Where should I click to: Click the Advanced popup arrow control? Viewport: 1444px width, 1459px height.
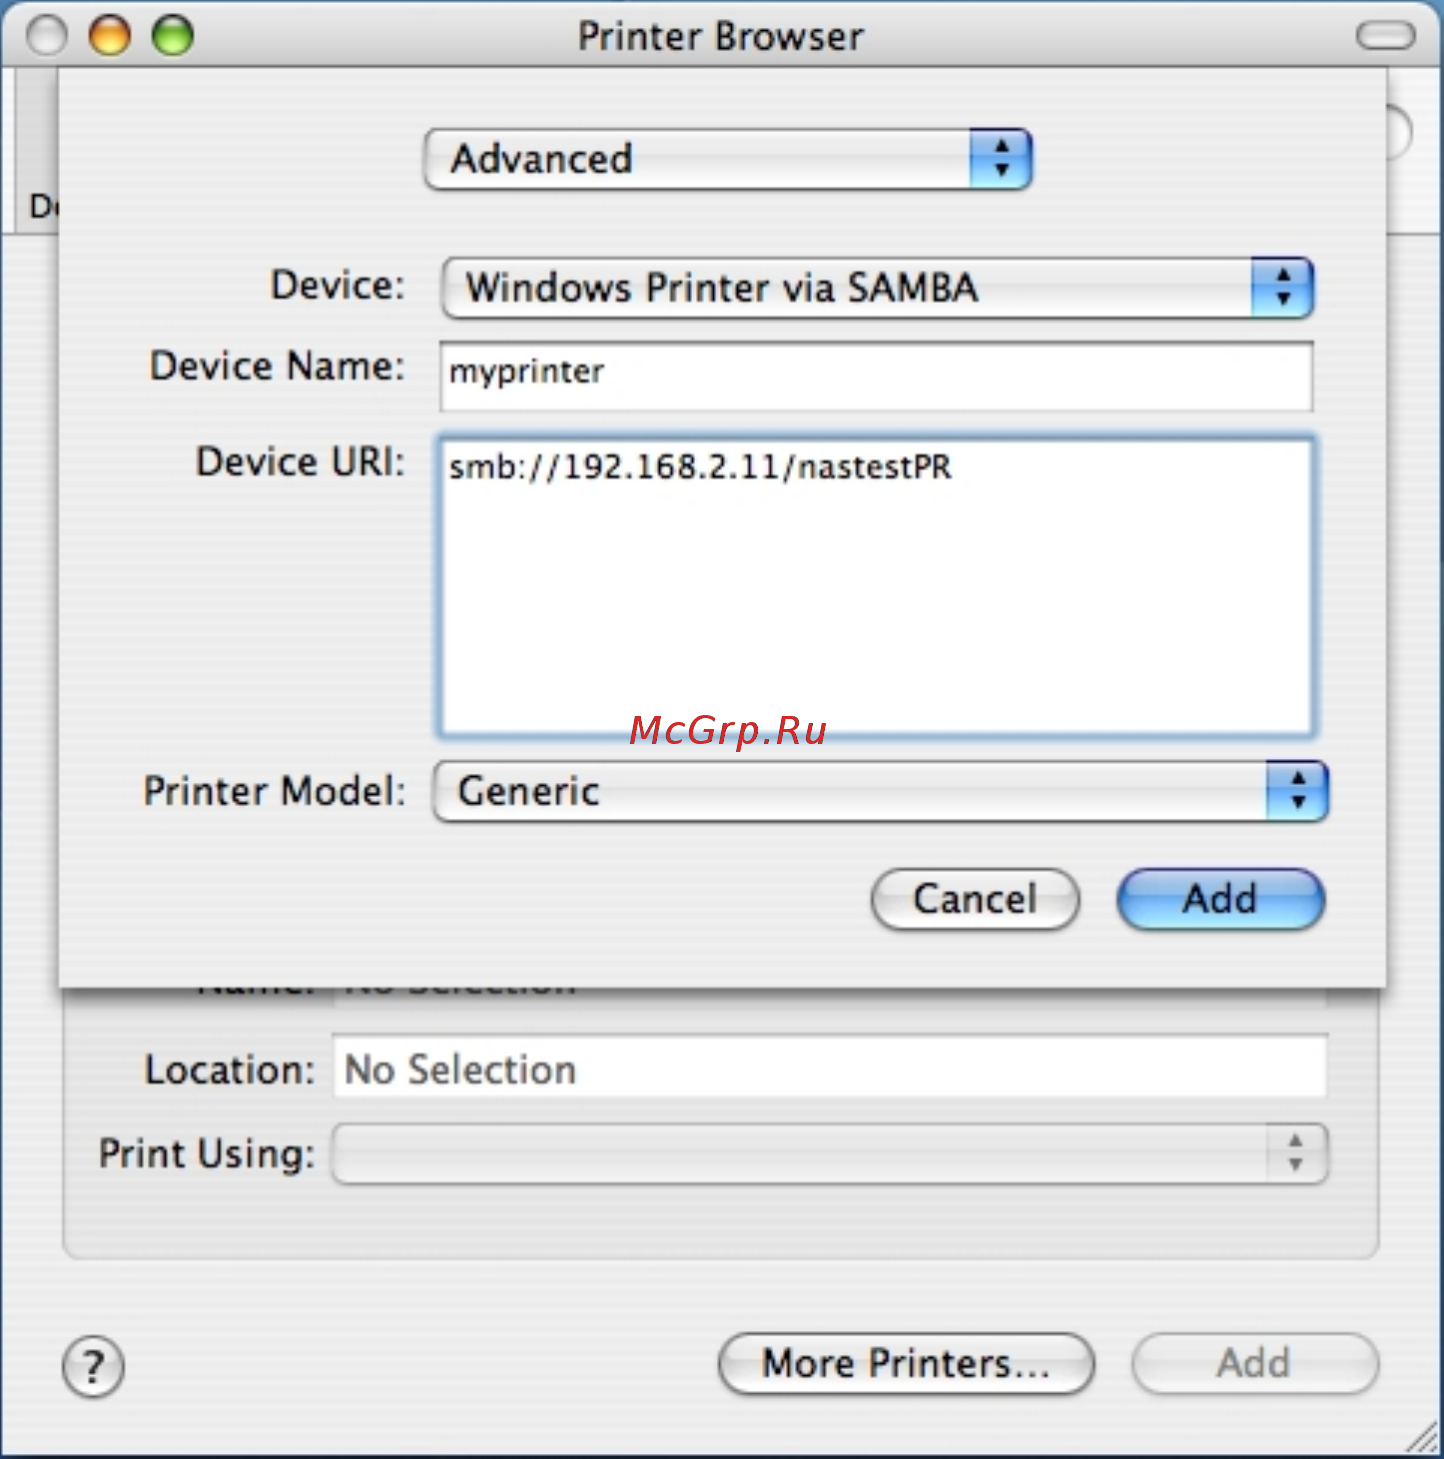(x=1001, y=159)
